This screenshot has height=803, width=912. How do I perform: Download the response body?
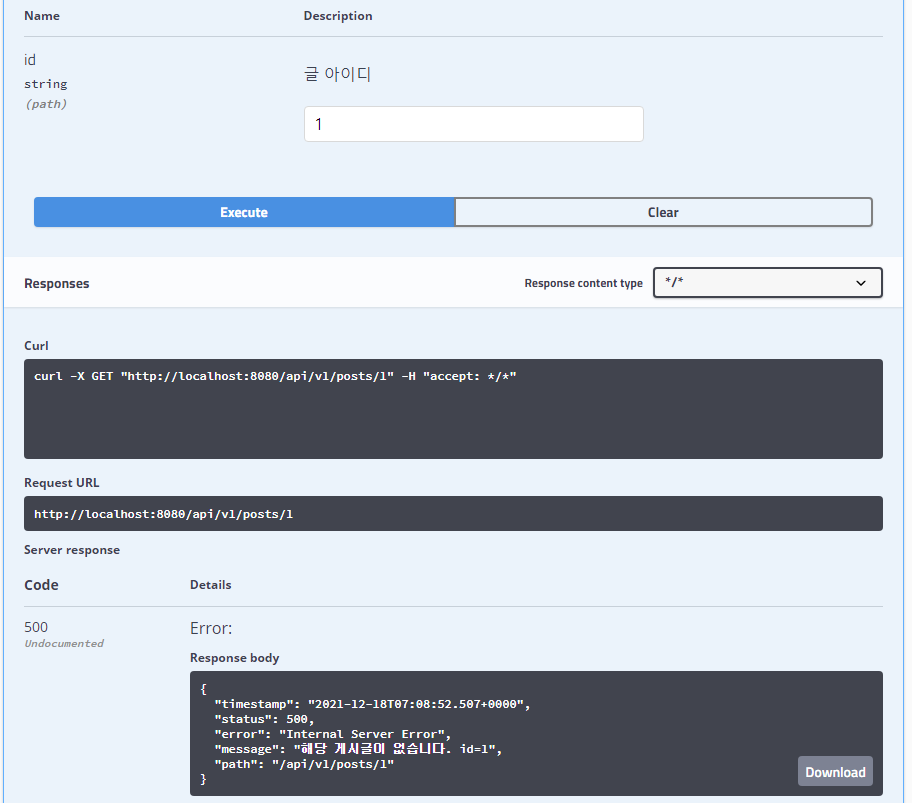tap(835, 772)
